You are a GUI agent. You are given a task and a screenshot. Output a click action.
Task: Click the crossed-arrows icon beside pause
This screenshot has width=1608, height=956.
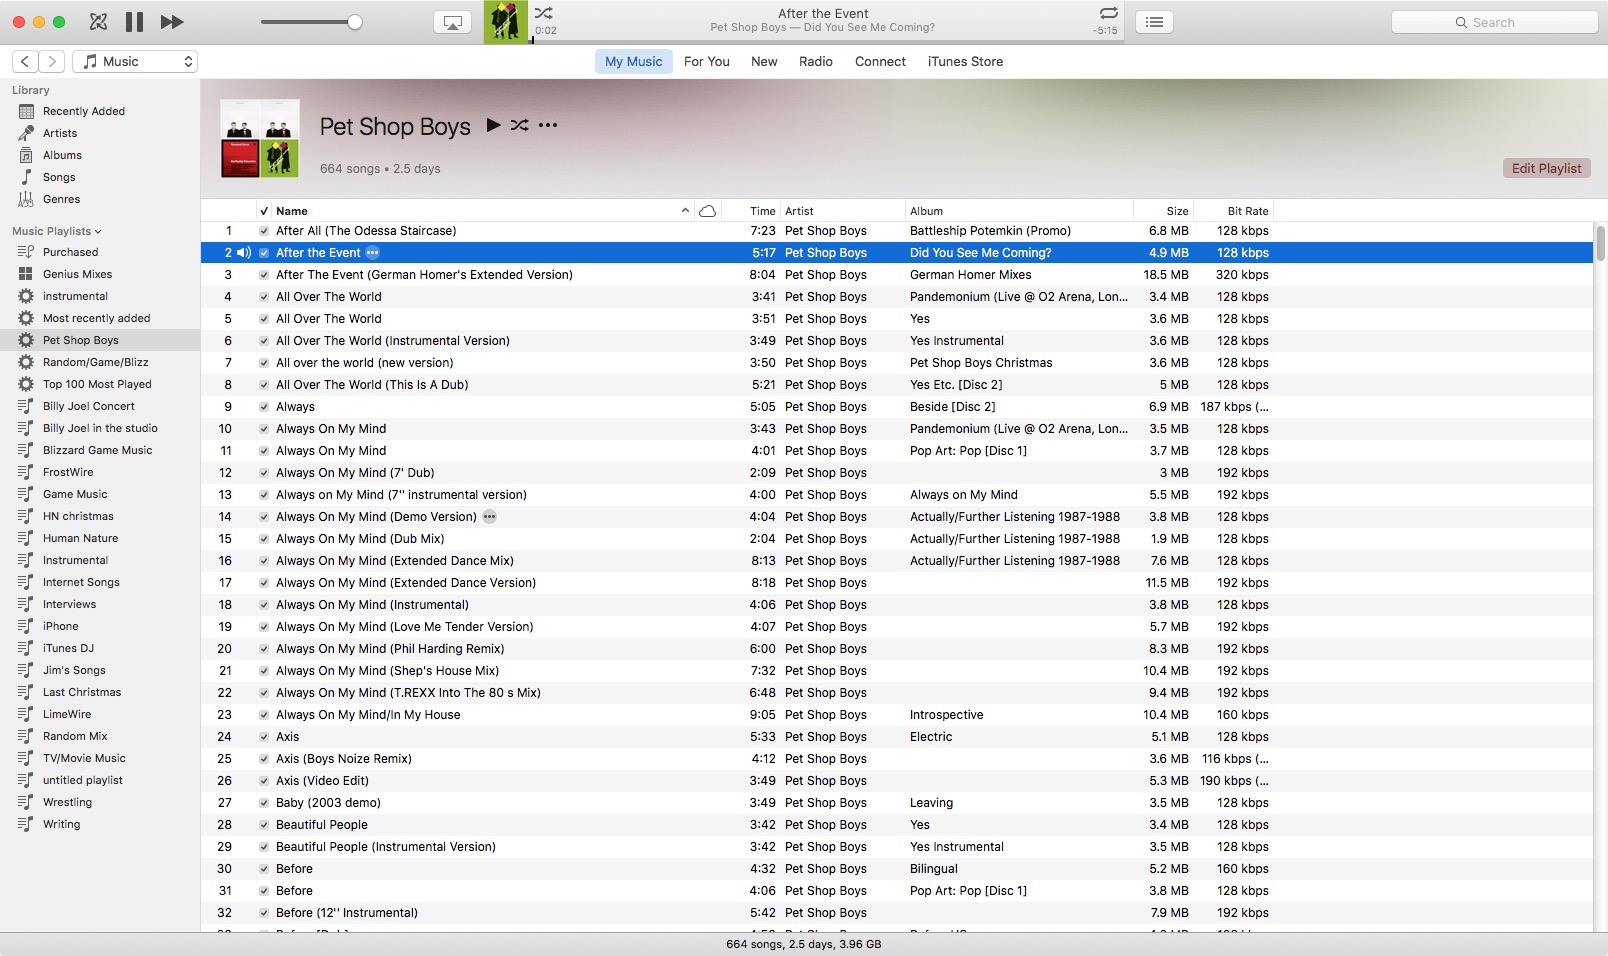[98, 22]
